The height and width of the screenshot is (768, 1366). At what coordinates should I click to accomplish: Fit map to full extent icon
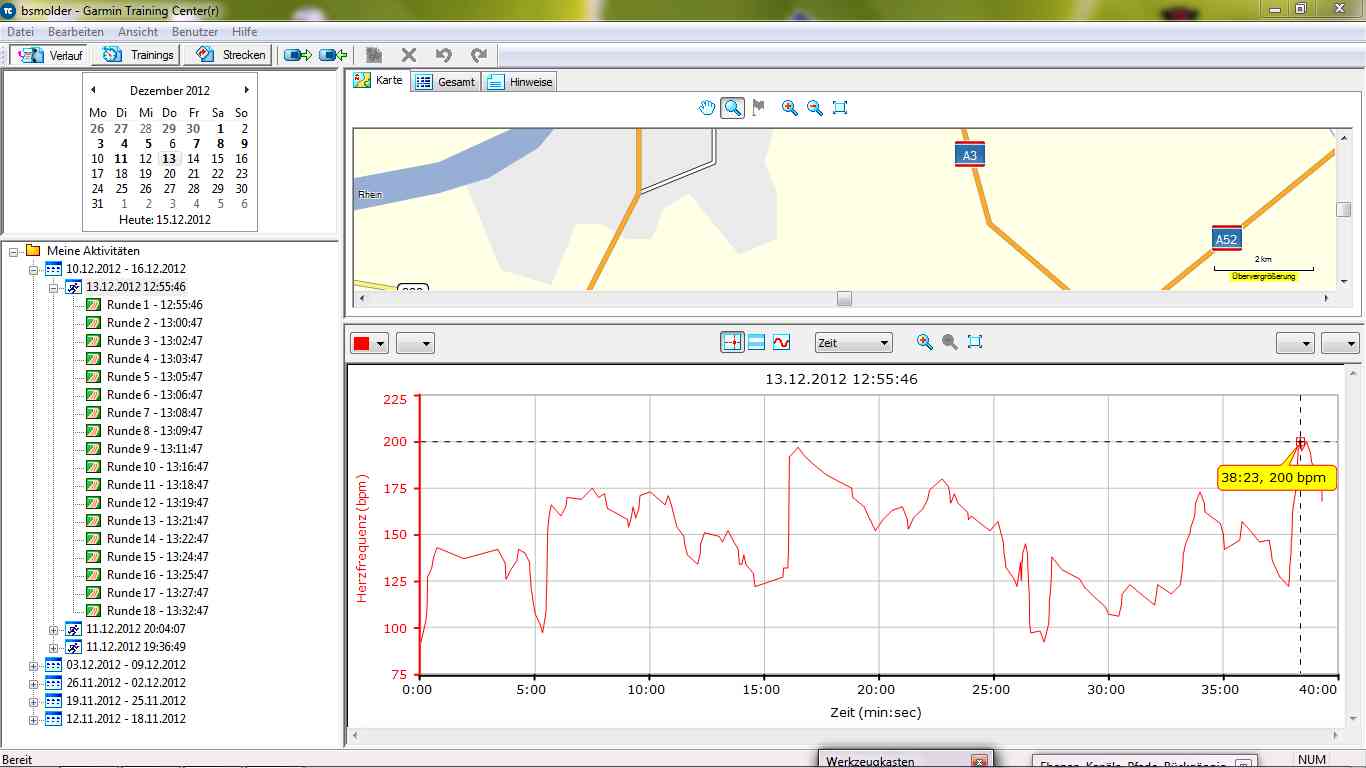(840, 108)
